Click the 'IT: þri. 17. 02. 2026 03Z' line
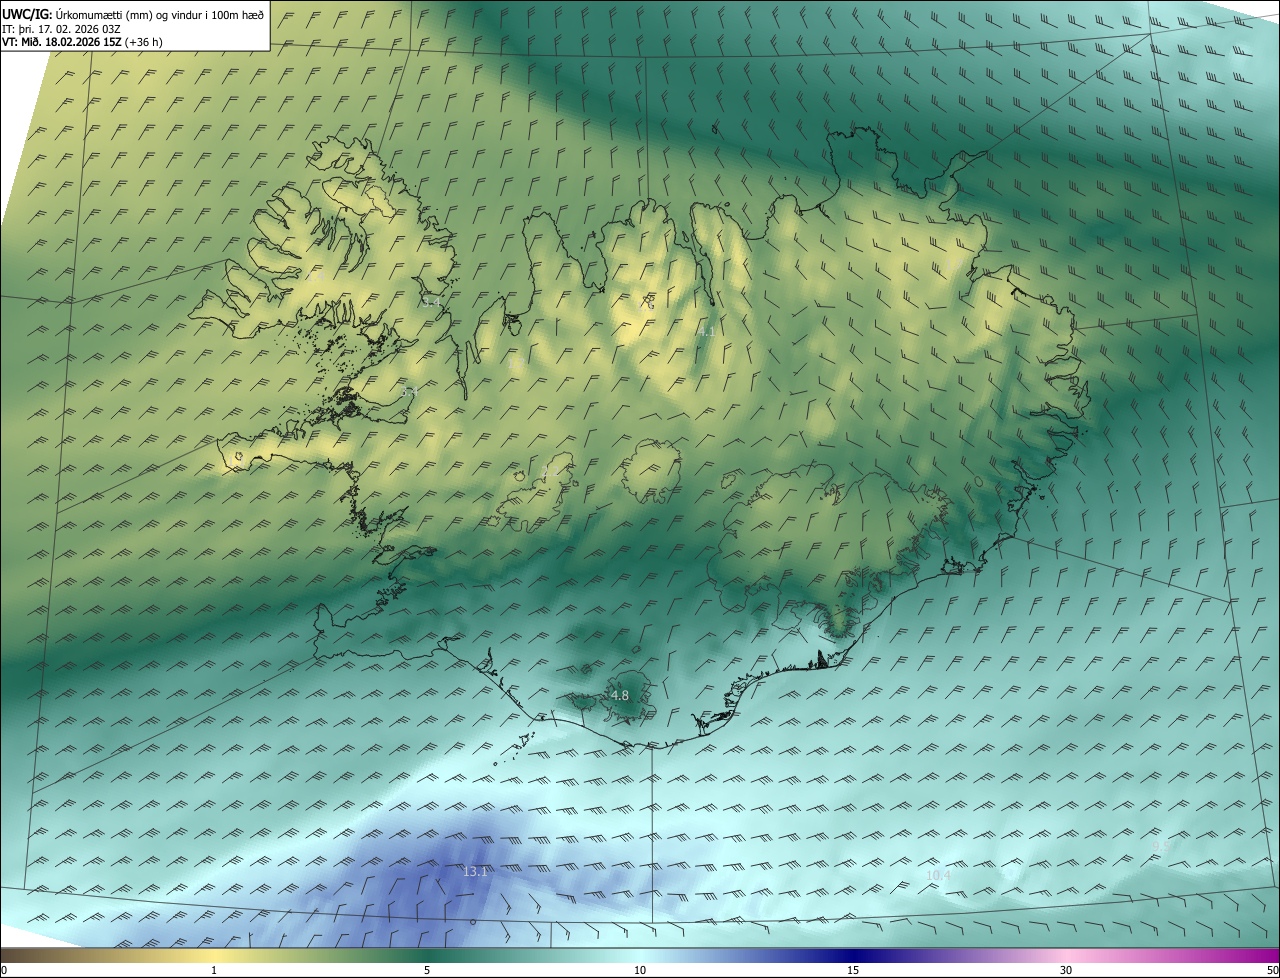This screenshot has width=1280, height=978. tap(60, 28)
